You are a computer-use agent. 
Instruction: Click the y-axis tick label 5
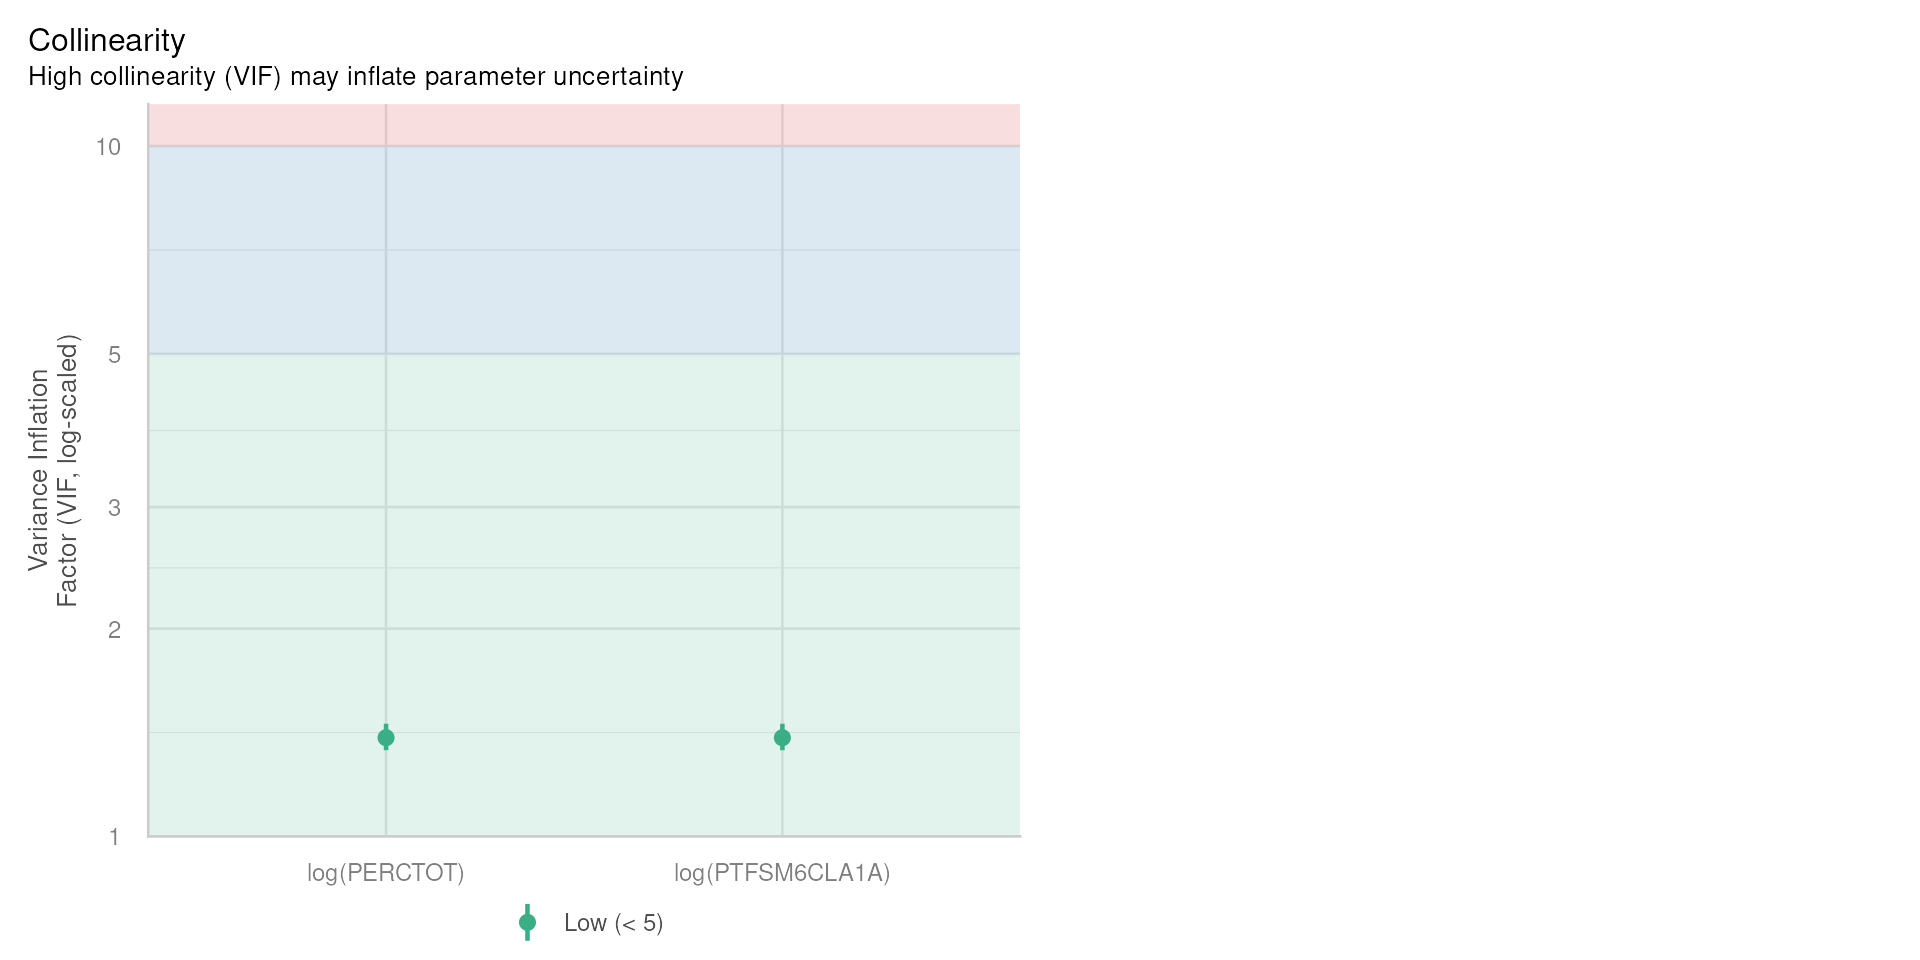tap(114, 354)
